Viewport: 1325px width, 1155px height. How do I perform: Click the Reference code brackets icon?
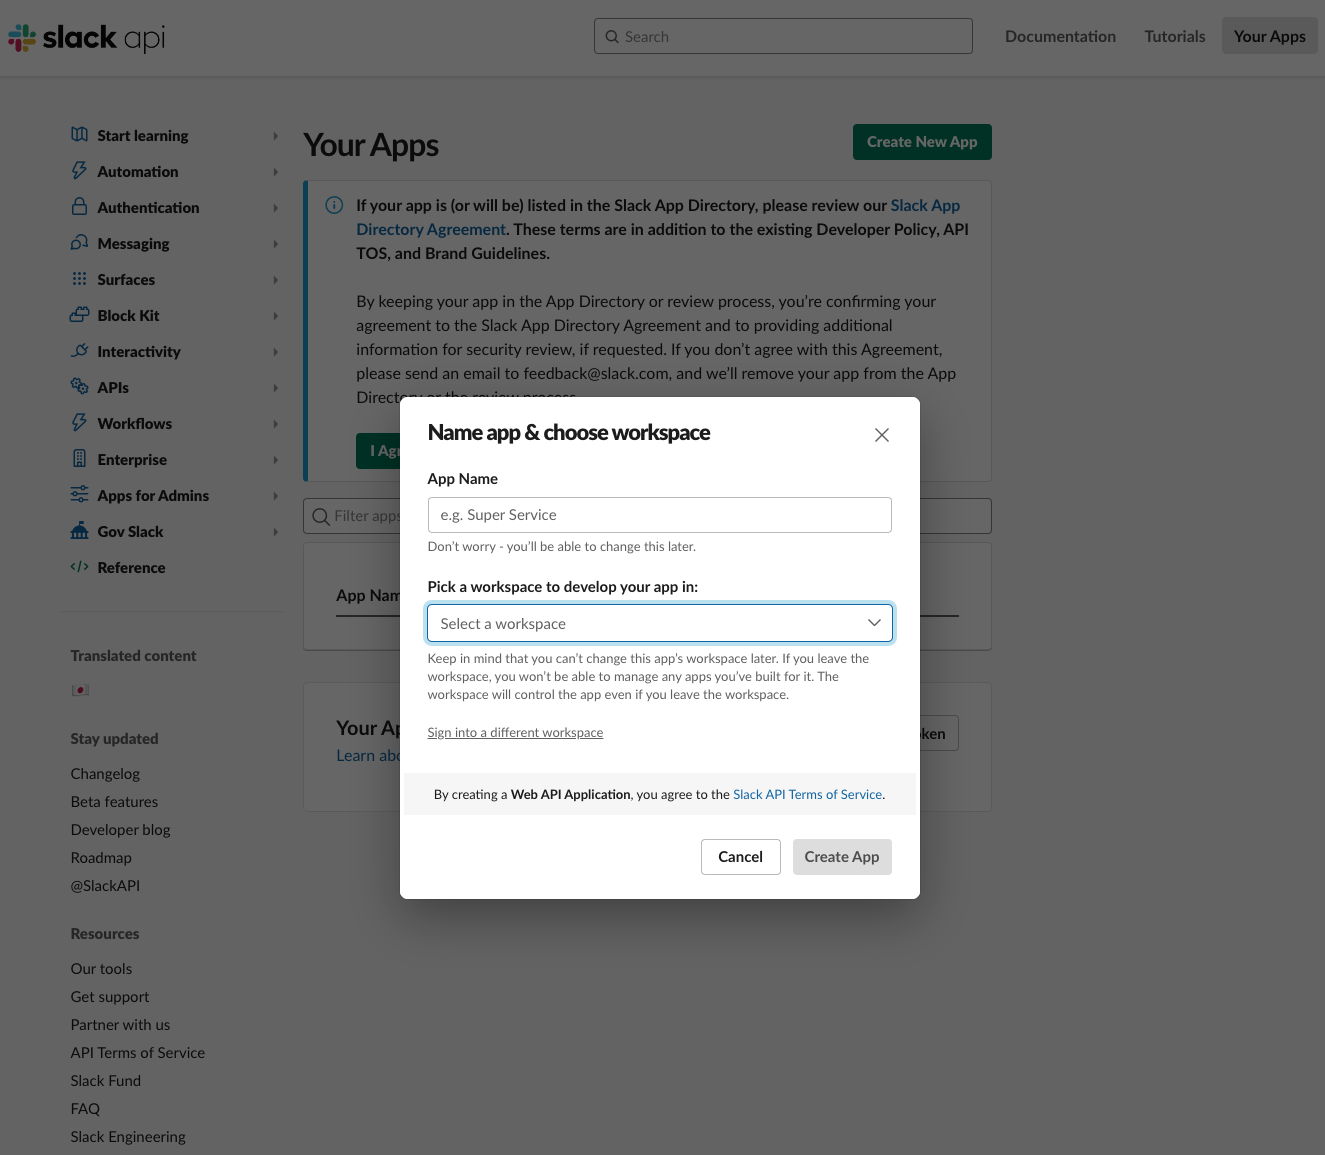point(80,567)
